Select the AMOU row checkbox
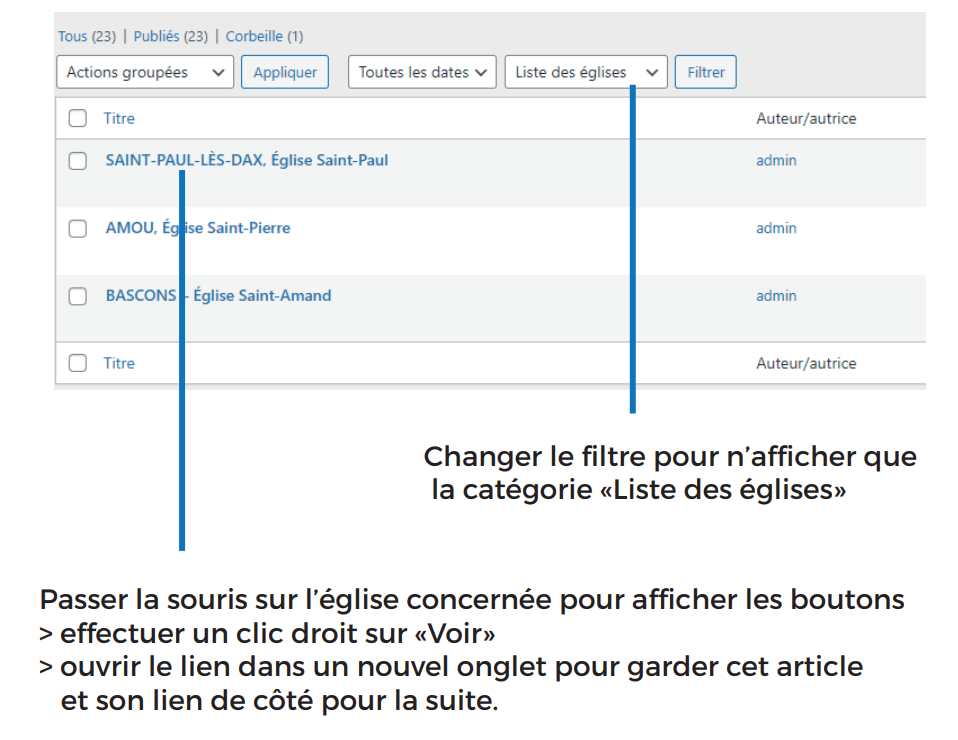The height and width of the screenshot is (740, 958). [78, 229]
